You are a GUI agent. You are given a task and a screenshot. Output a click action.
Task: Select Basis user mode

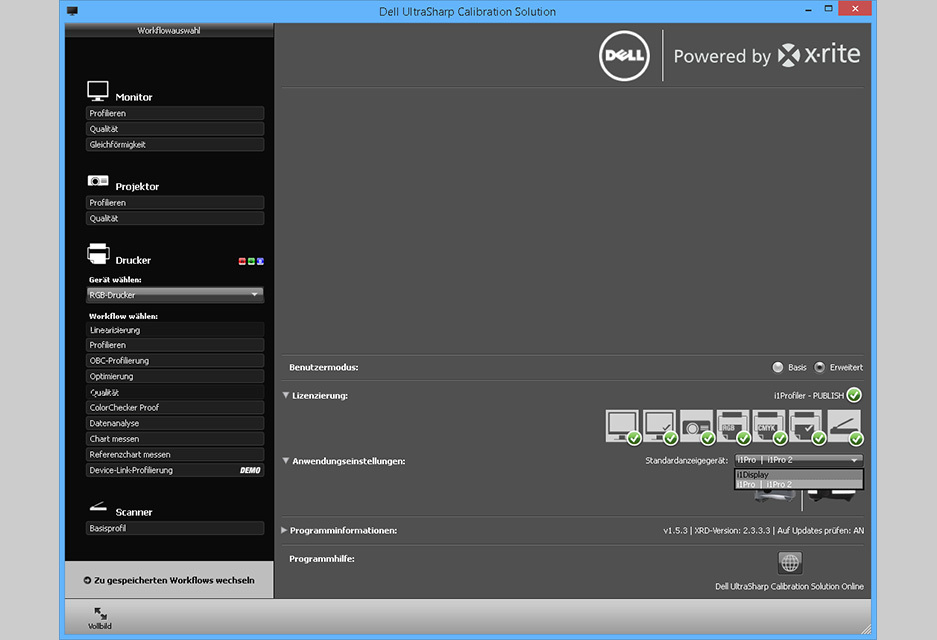pyautogui.click(x=777, y=368)
